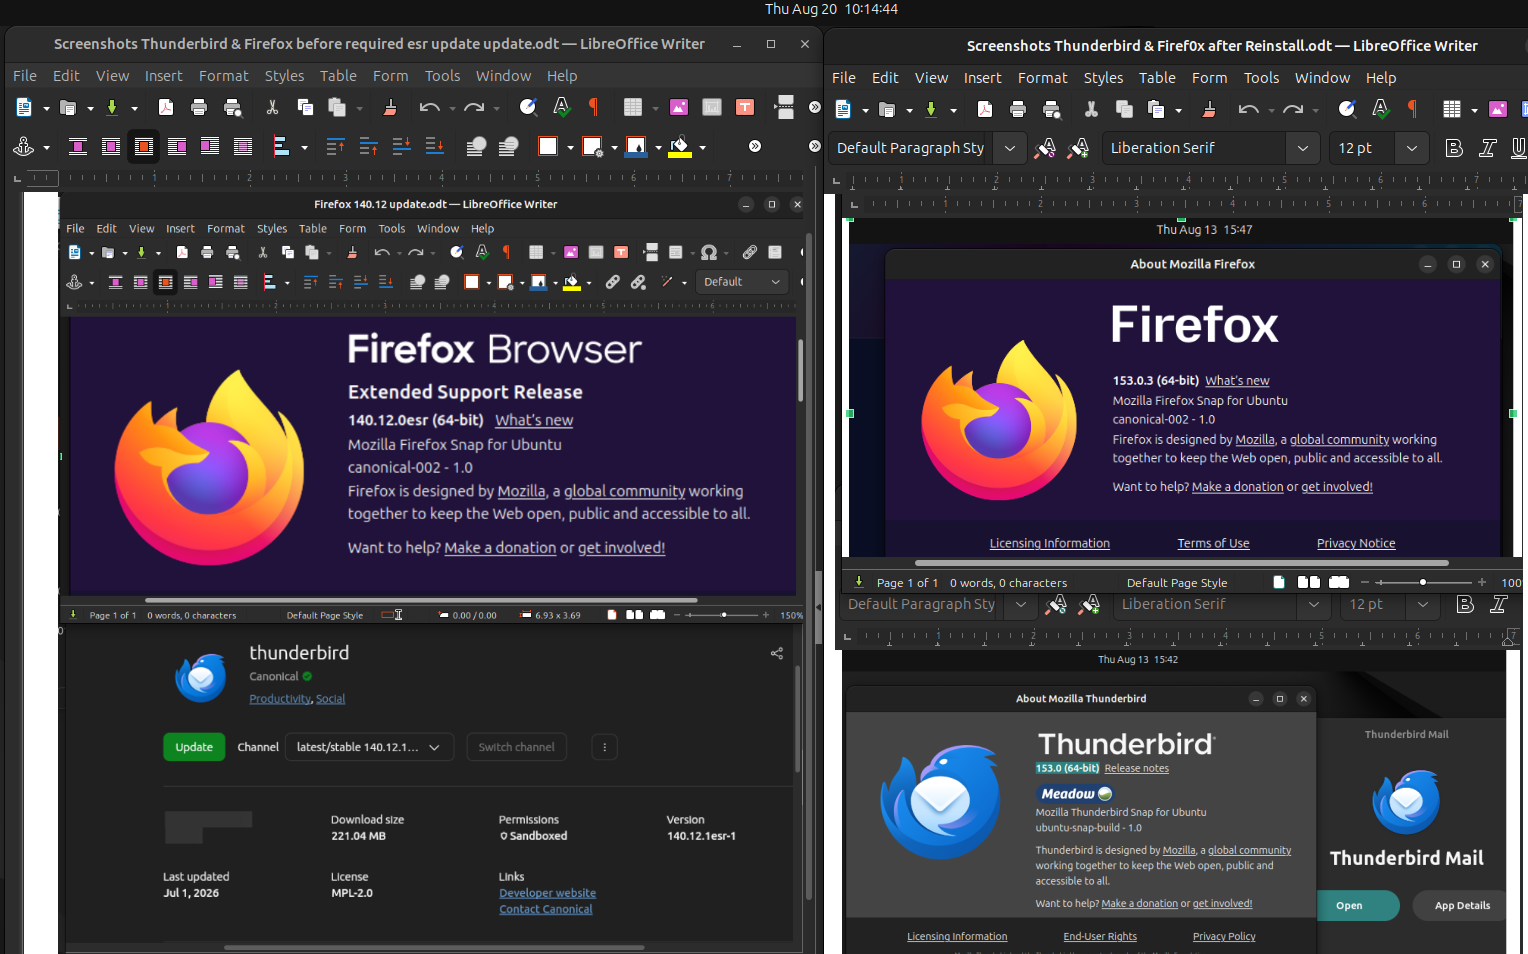Image resolution: width=1528 pixels, height=954 pixels.
Task: Click the Clone Formatting paintbrush in right window
Action: point(1209,109)
